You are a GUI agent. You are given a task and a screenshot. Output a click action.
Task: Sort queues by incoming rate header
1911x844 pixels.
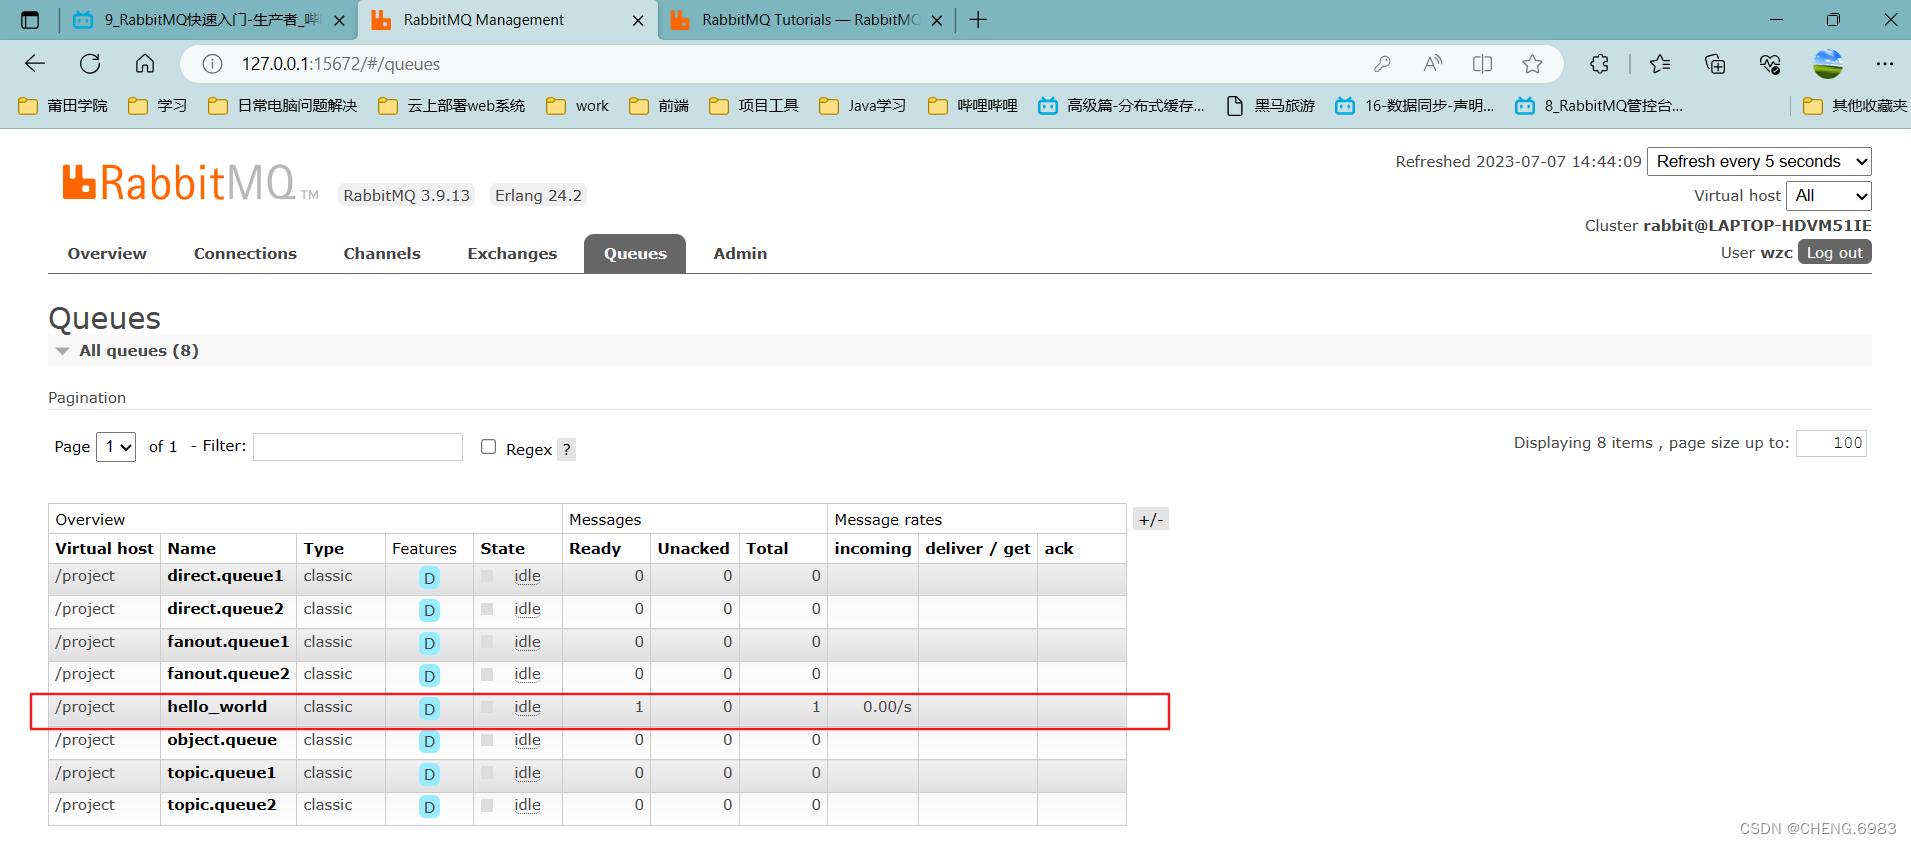[x=873, y=549]
